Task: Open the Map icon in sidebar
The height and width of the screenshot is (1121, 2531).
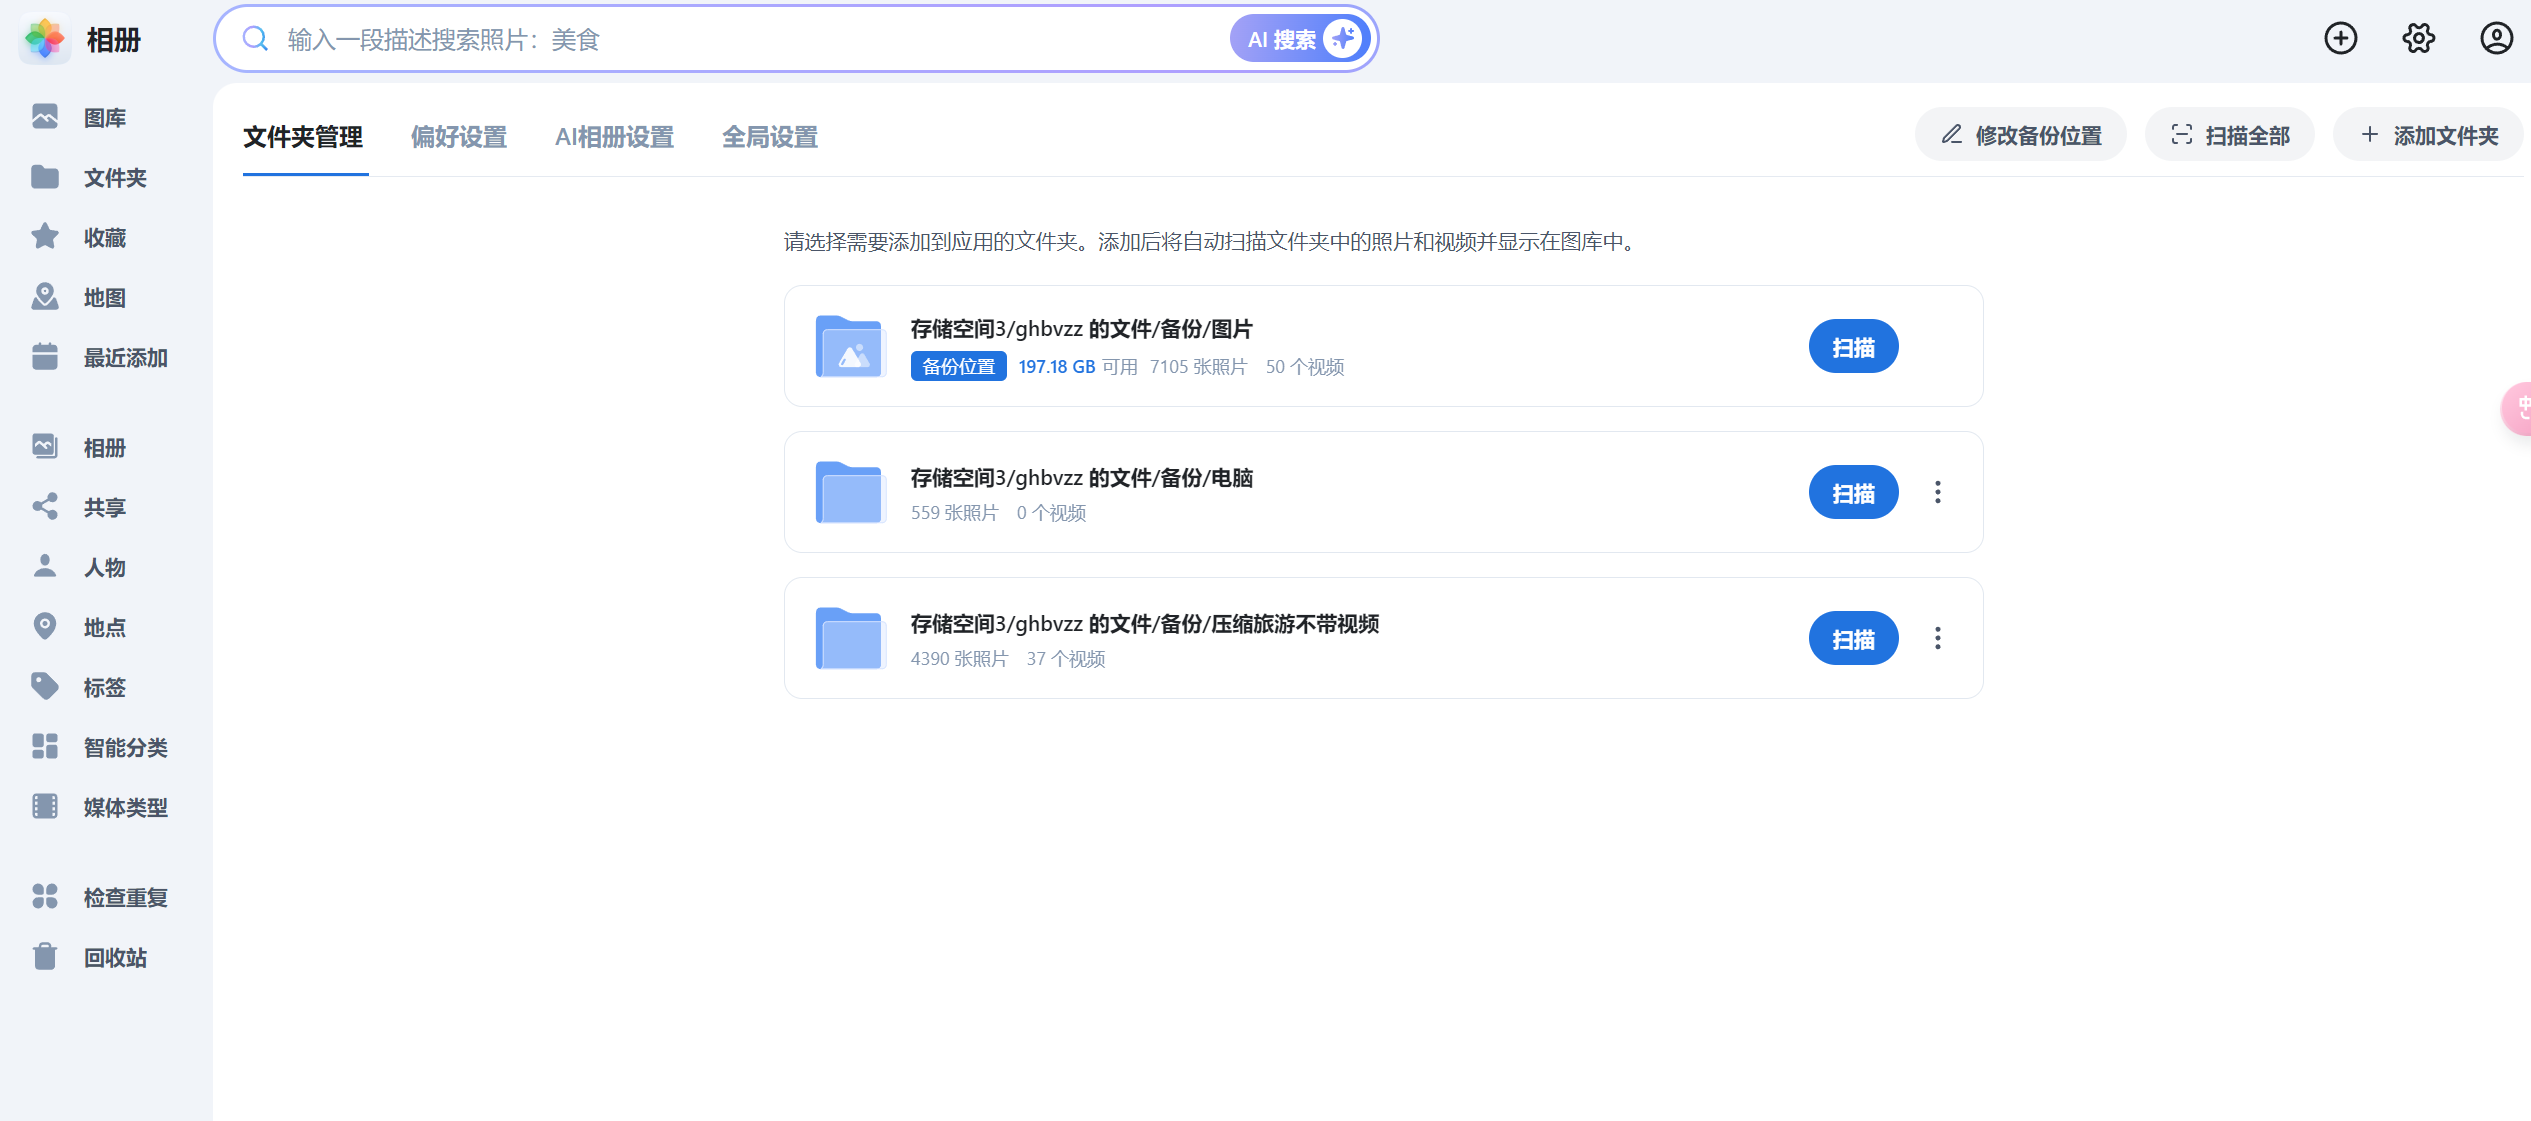Action: pos(45,297)
